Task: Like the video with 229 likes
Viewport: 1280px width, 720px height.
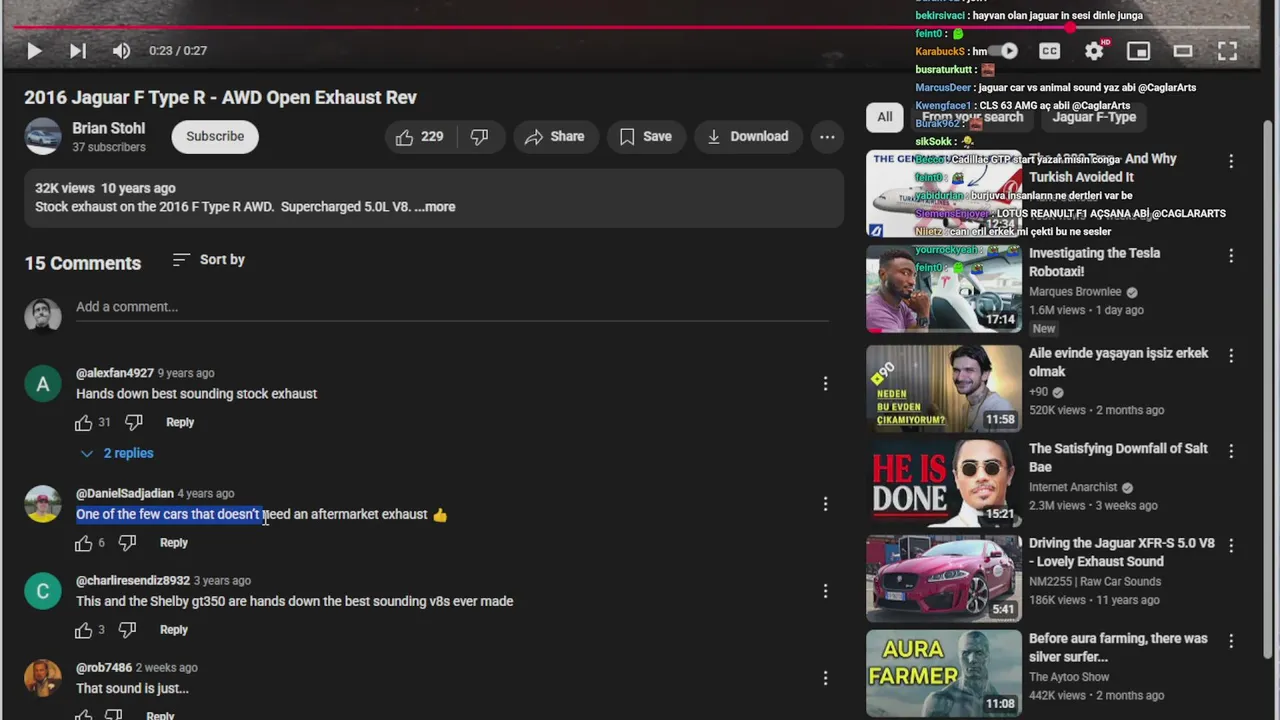Action: coord(420,137)
